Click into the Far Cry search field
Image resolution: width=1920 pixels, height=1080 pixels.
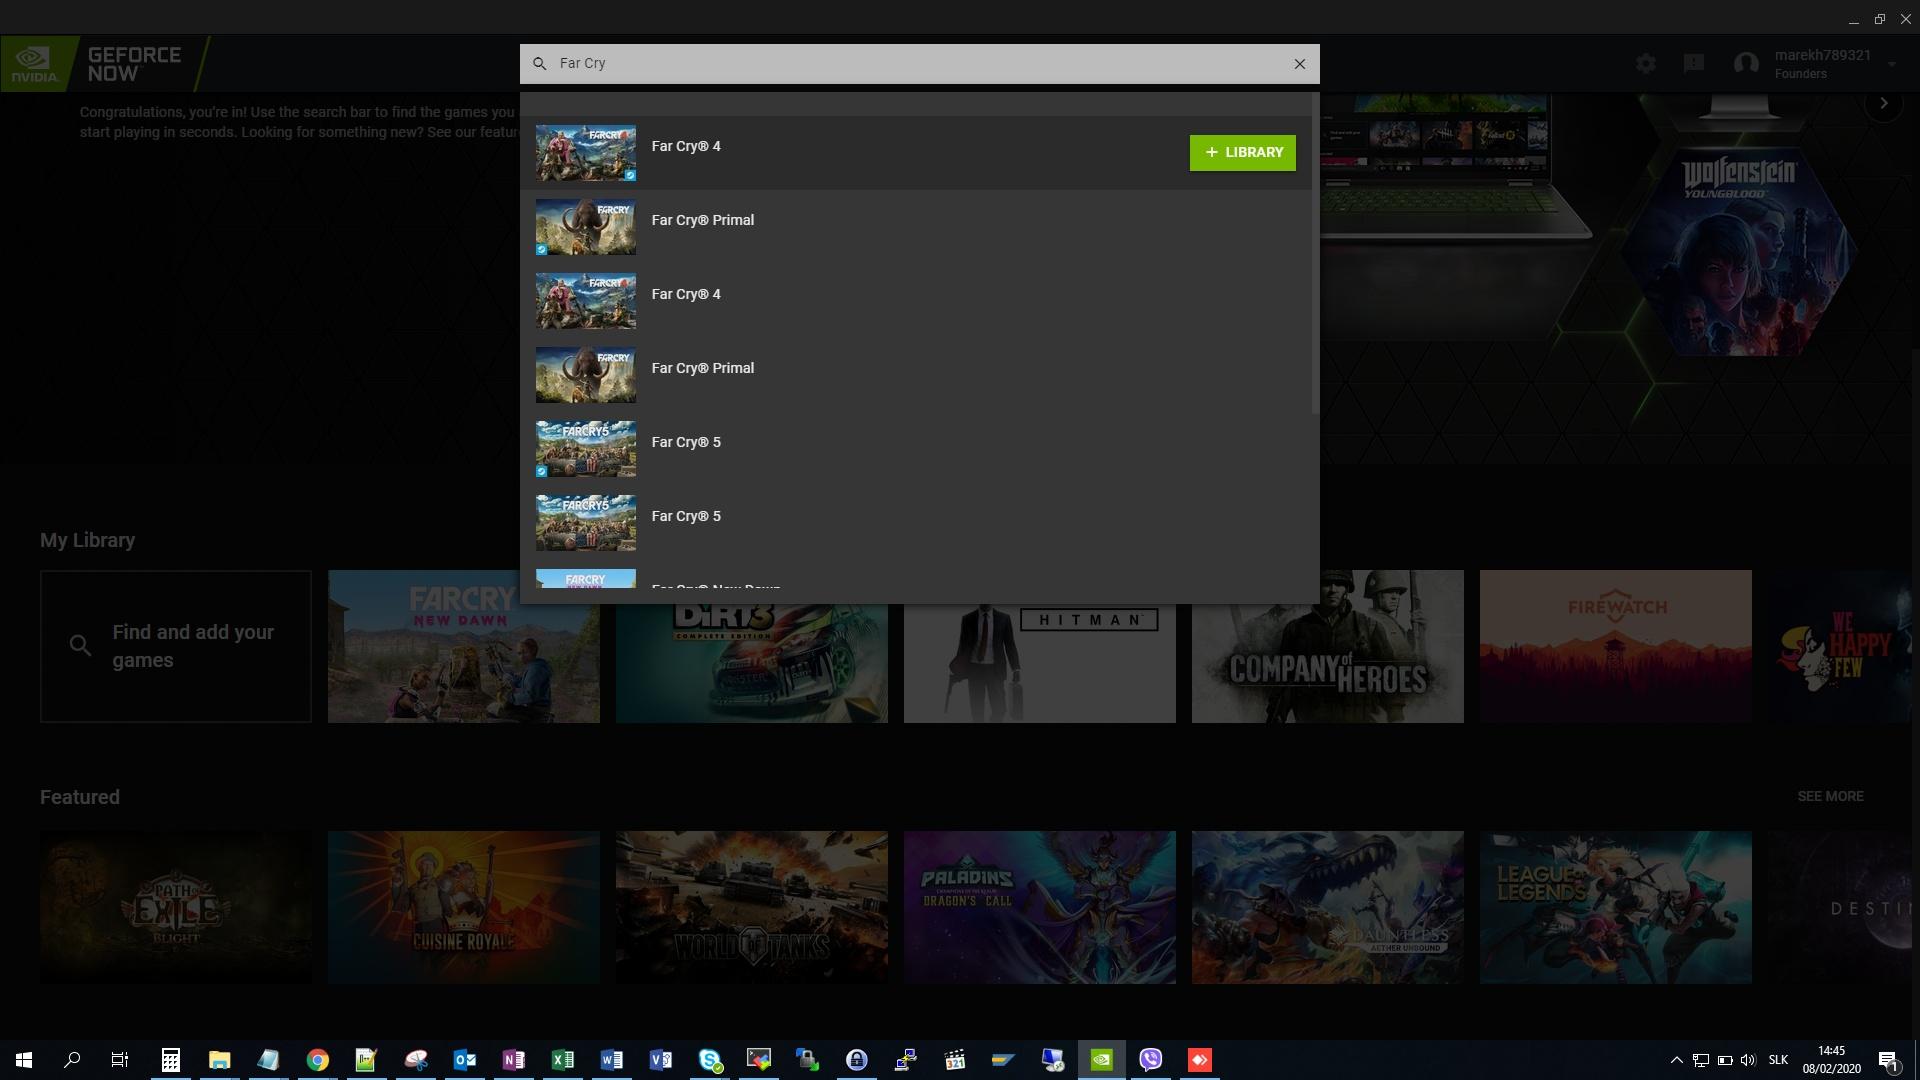point(918,64)
